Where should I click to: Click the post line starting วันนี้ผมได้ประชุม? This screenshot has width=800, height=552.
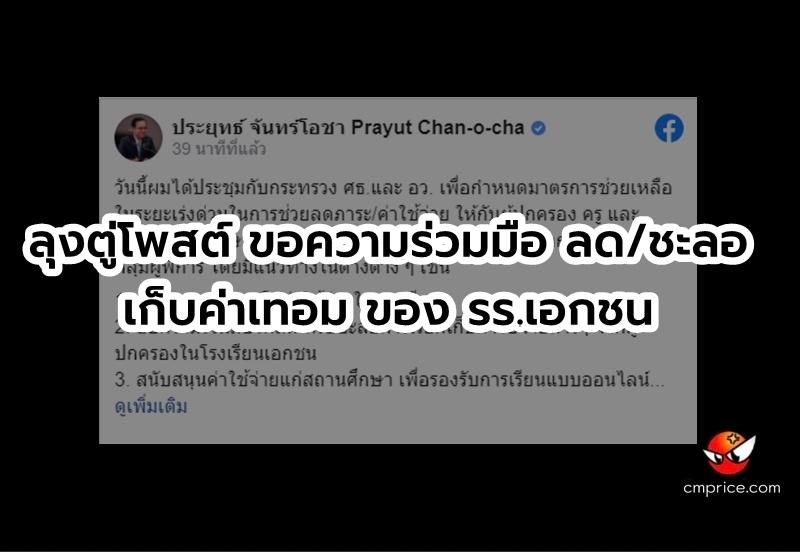[393, 188]
